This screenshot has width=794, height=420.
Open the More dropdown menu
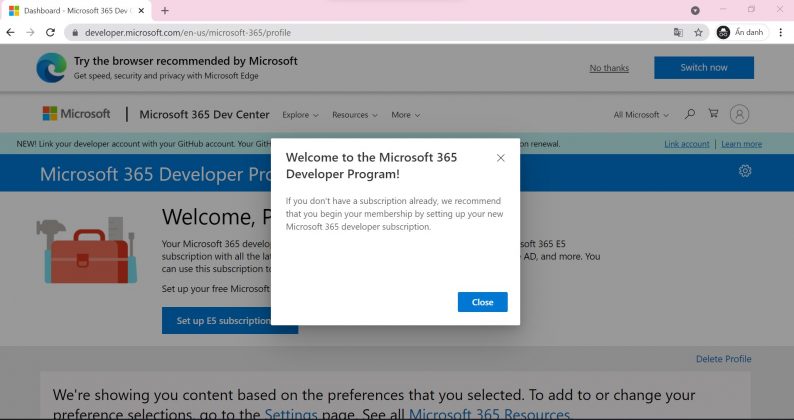pyautogui.click(x=405, y=115)
